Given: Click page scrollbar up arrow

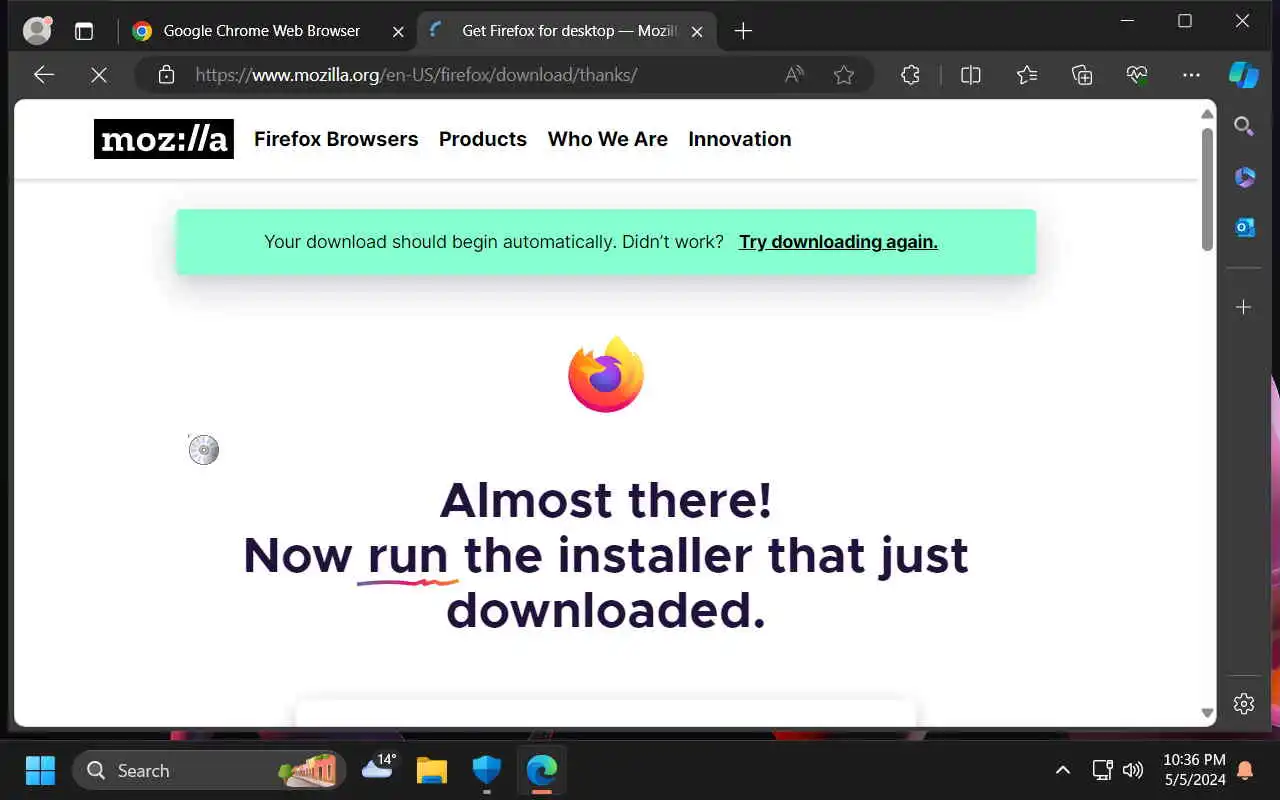Looking at the screenshot, I should (x=1207, y=114).
